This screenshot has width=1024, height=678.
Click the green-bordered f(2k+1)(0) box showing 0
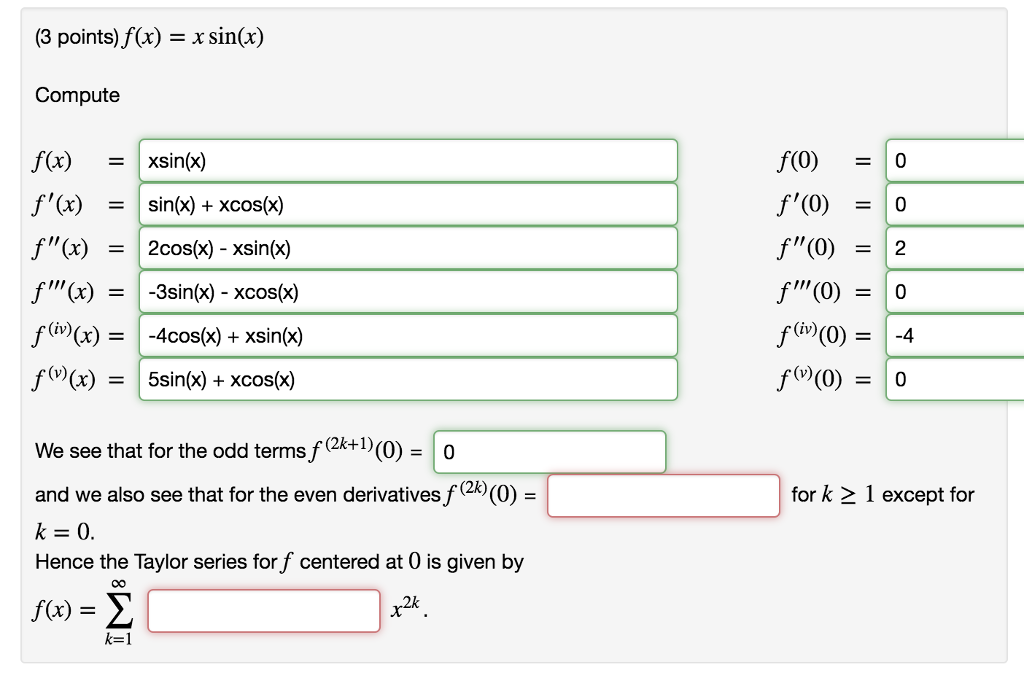[x=549, y=452]
